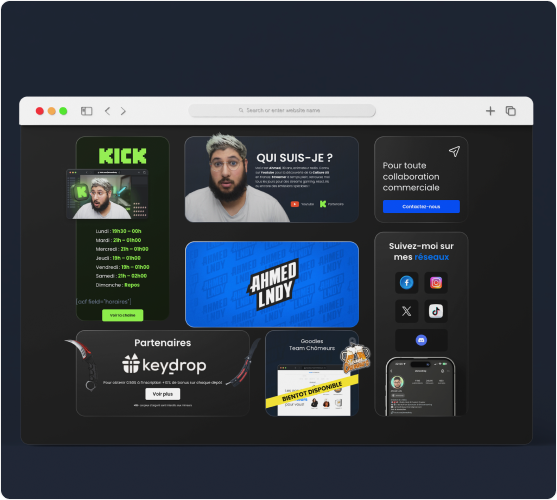
Task: Click the Mardi schedule row
Action: pyautogui.click(x=118, y=240)
